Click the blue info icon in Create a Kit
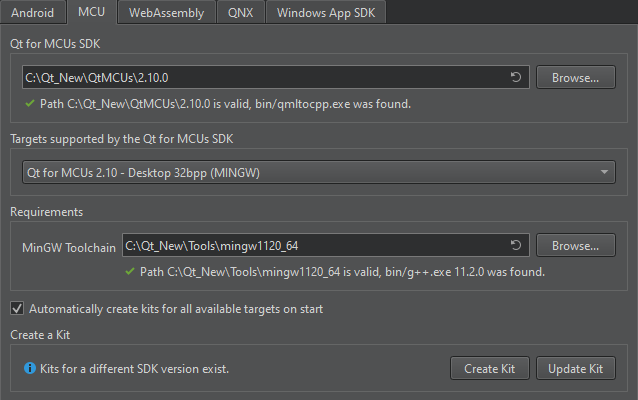Image resolution: width=638 pixels, height=400 pixels. pos(28,369)
